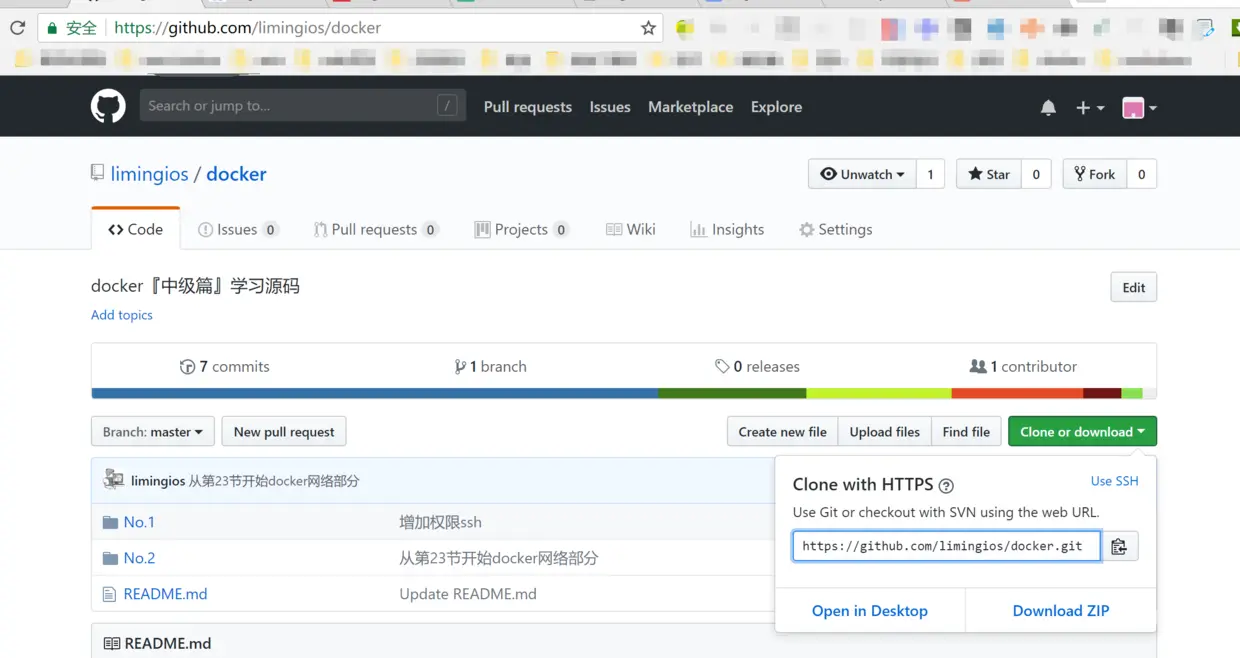Click the No.1 folder icon
Image resolution: width=1240 pixels, height=658 pixels.
(x=110, y=522)
